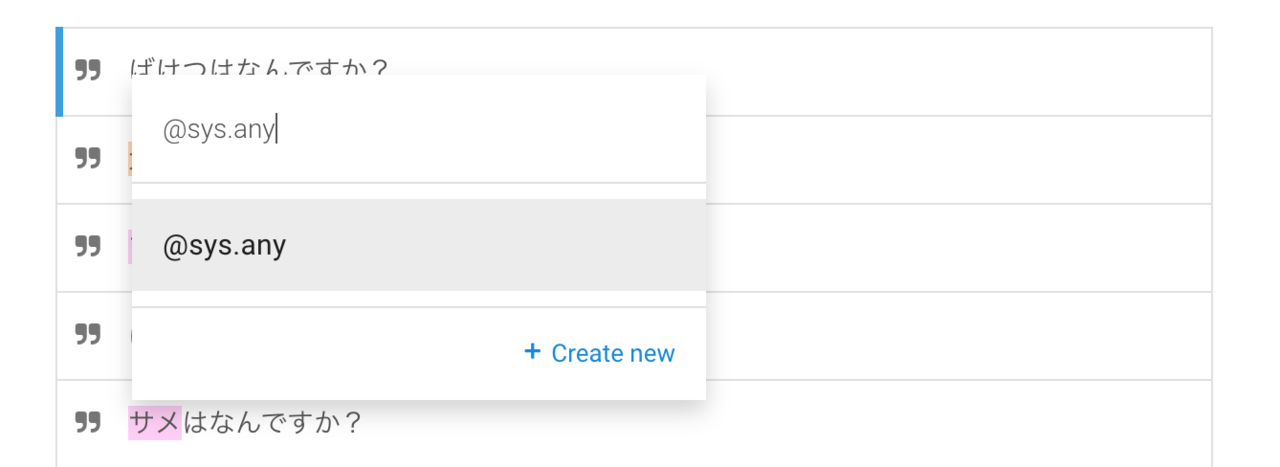
Task: Click the quote icon of the third training phrase
Action: click(88, 246)
